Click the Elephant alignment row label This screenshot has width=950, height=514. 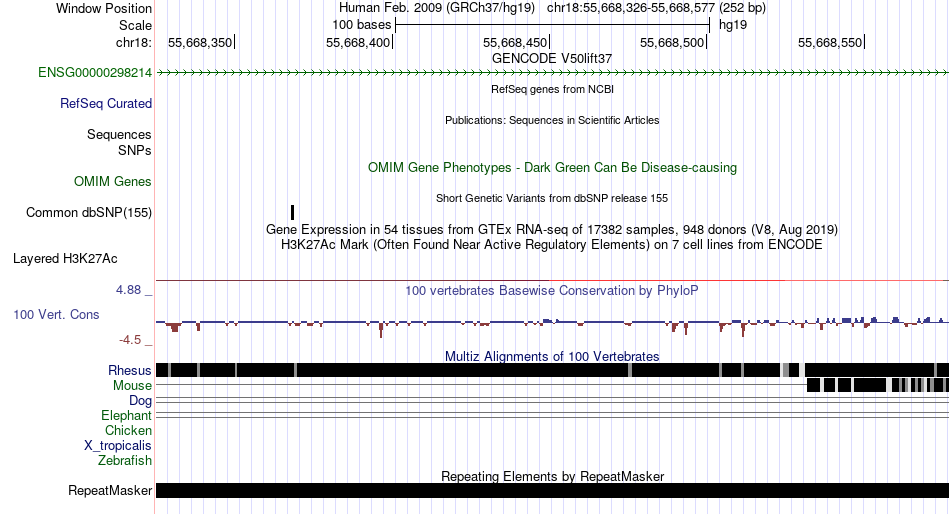(126, 416)
